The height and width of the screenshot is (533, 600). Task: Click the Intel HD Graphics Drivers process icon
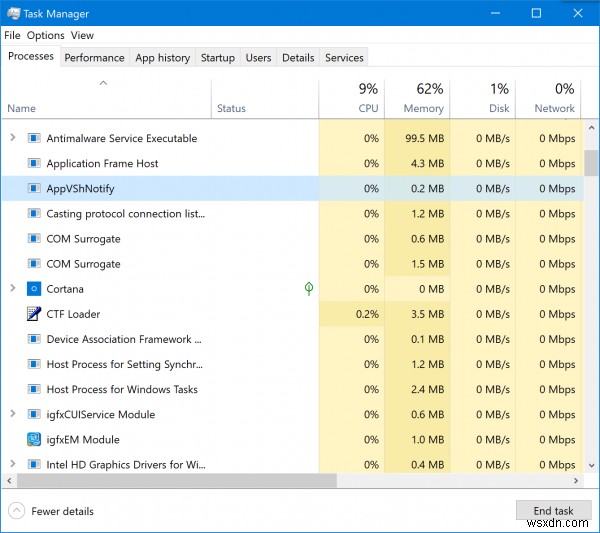[x=34, y=465]
